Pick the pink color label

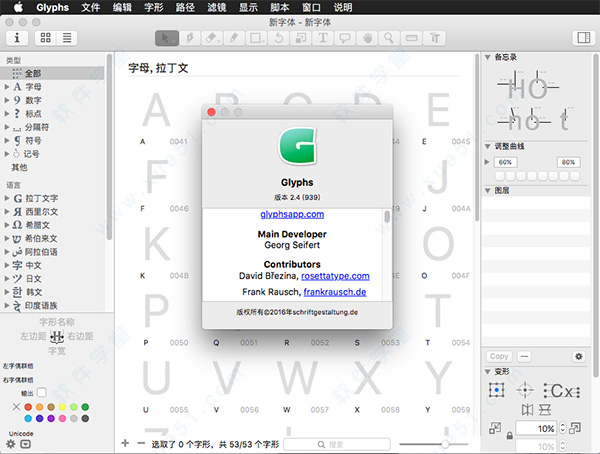click(62, 418)
